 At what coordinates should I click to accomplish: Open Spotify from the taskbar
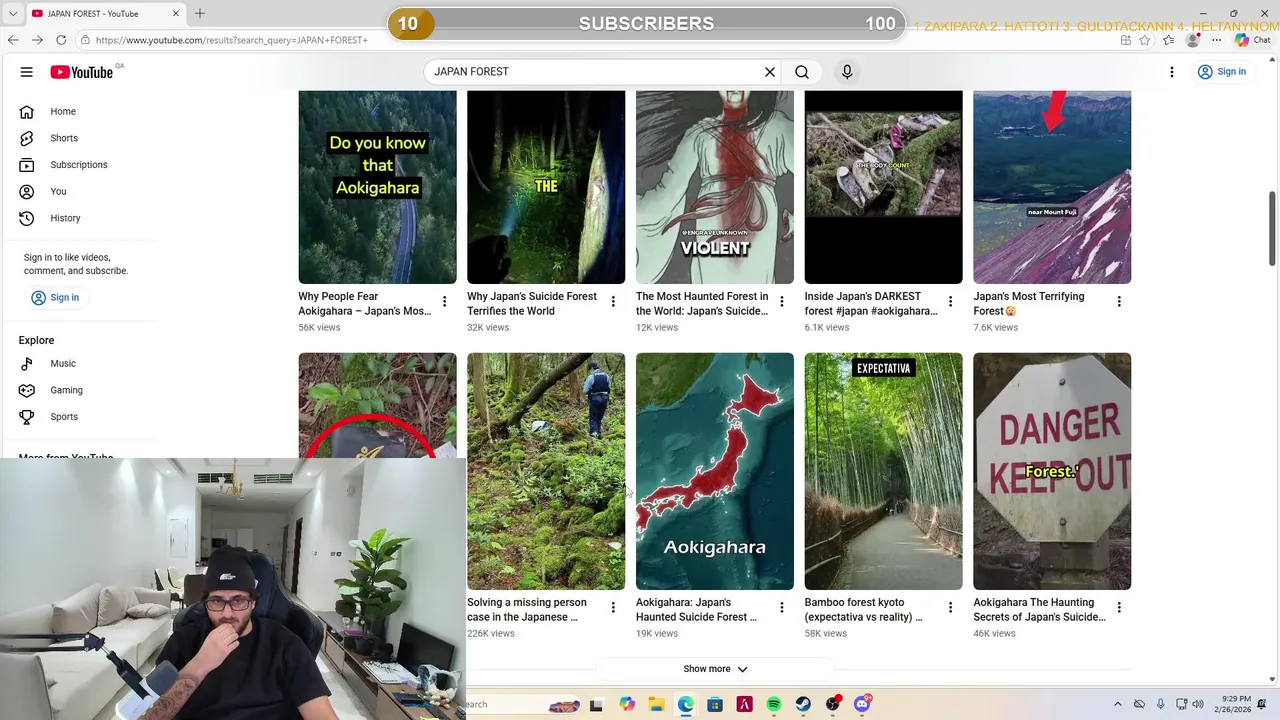[774, 704]
